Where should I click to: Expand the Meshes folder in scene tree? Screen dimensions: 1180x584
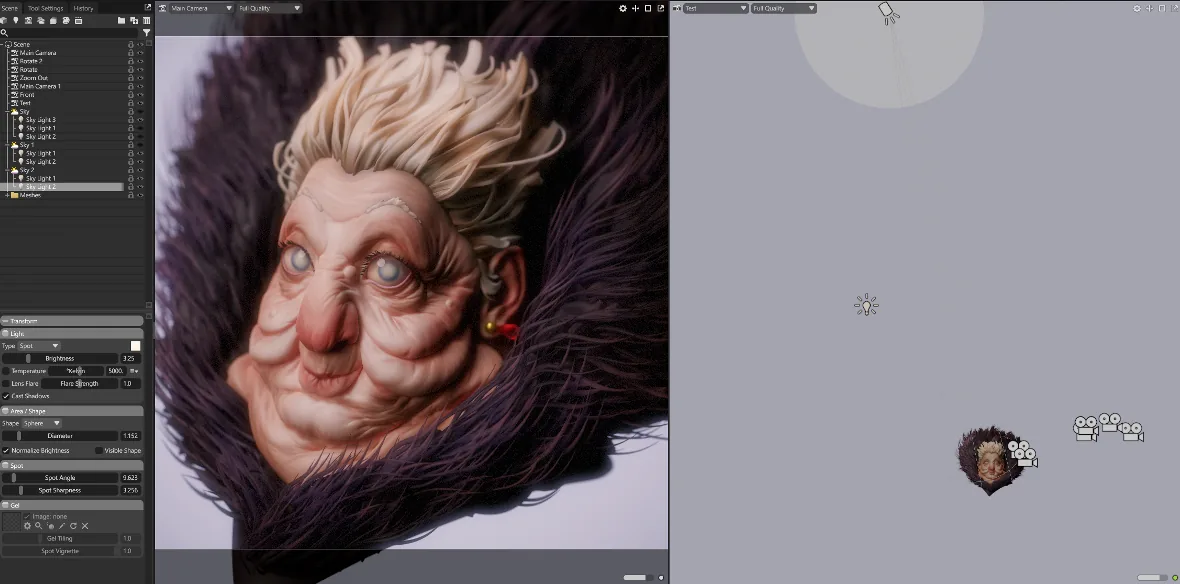coord(7,195)
